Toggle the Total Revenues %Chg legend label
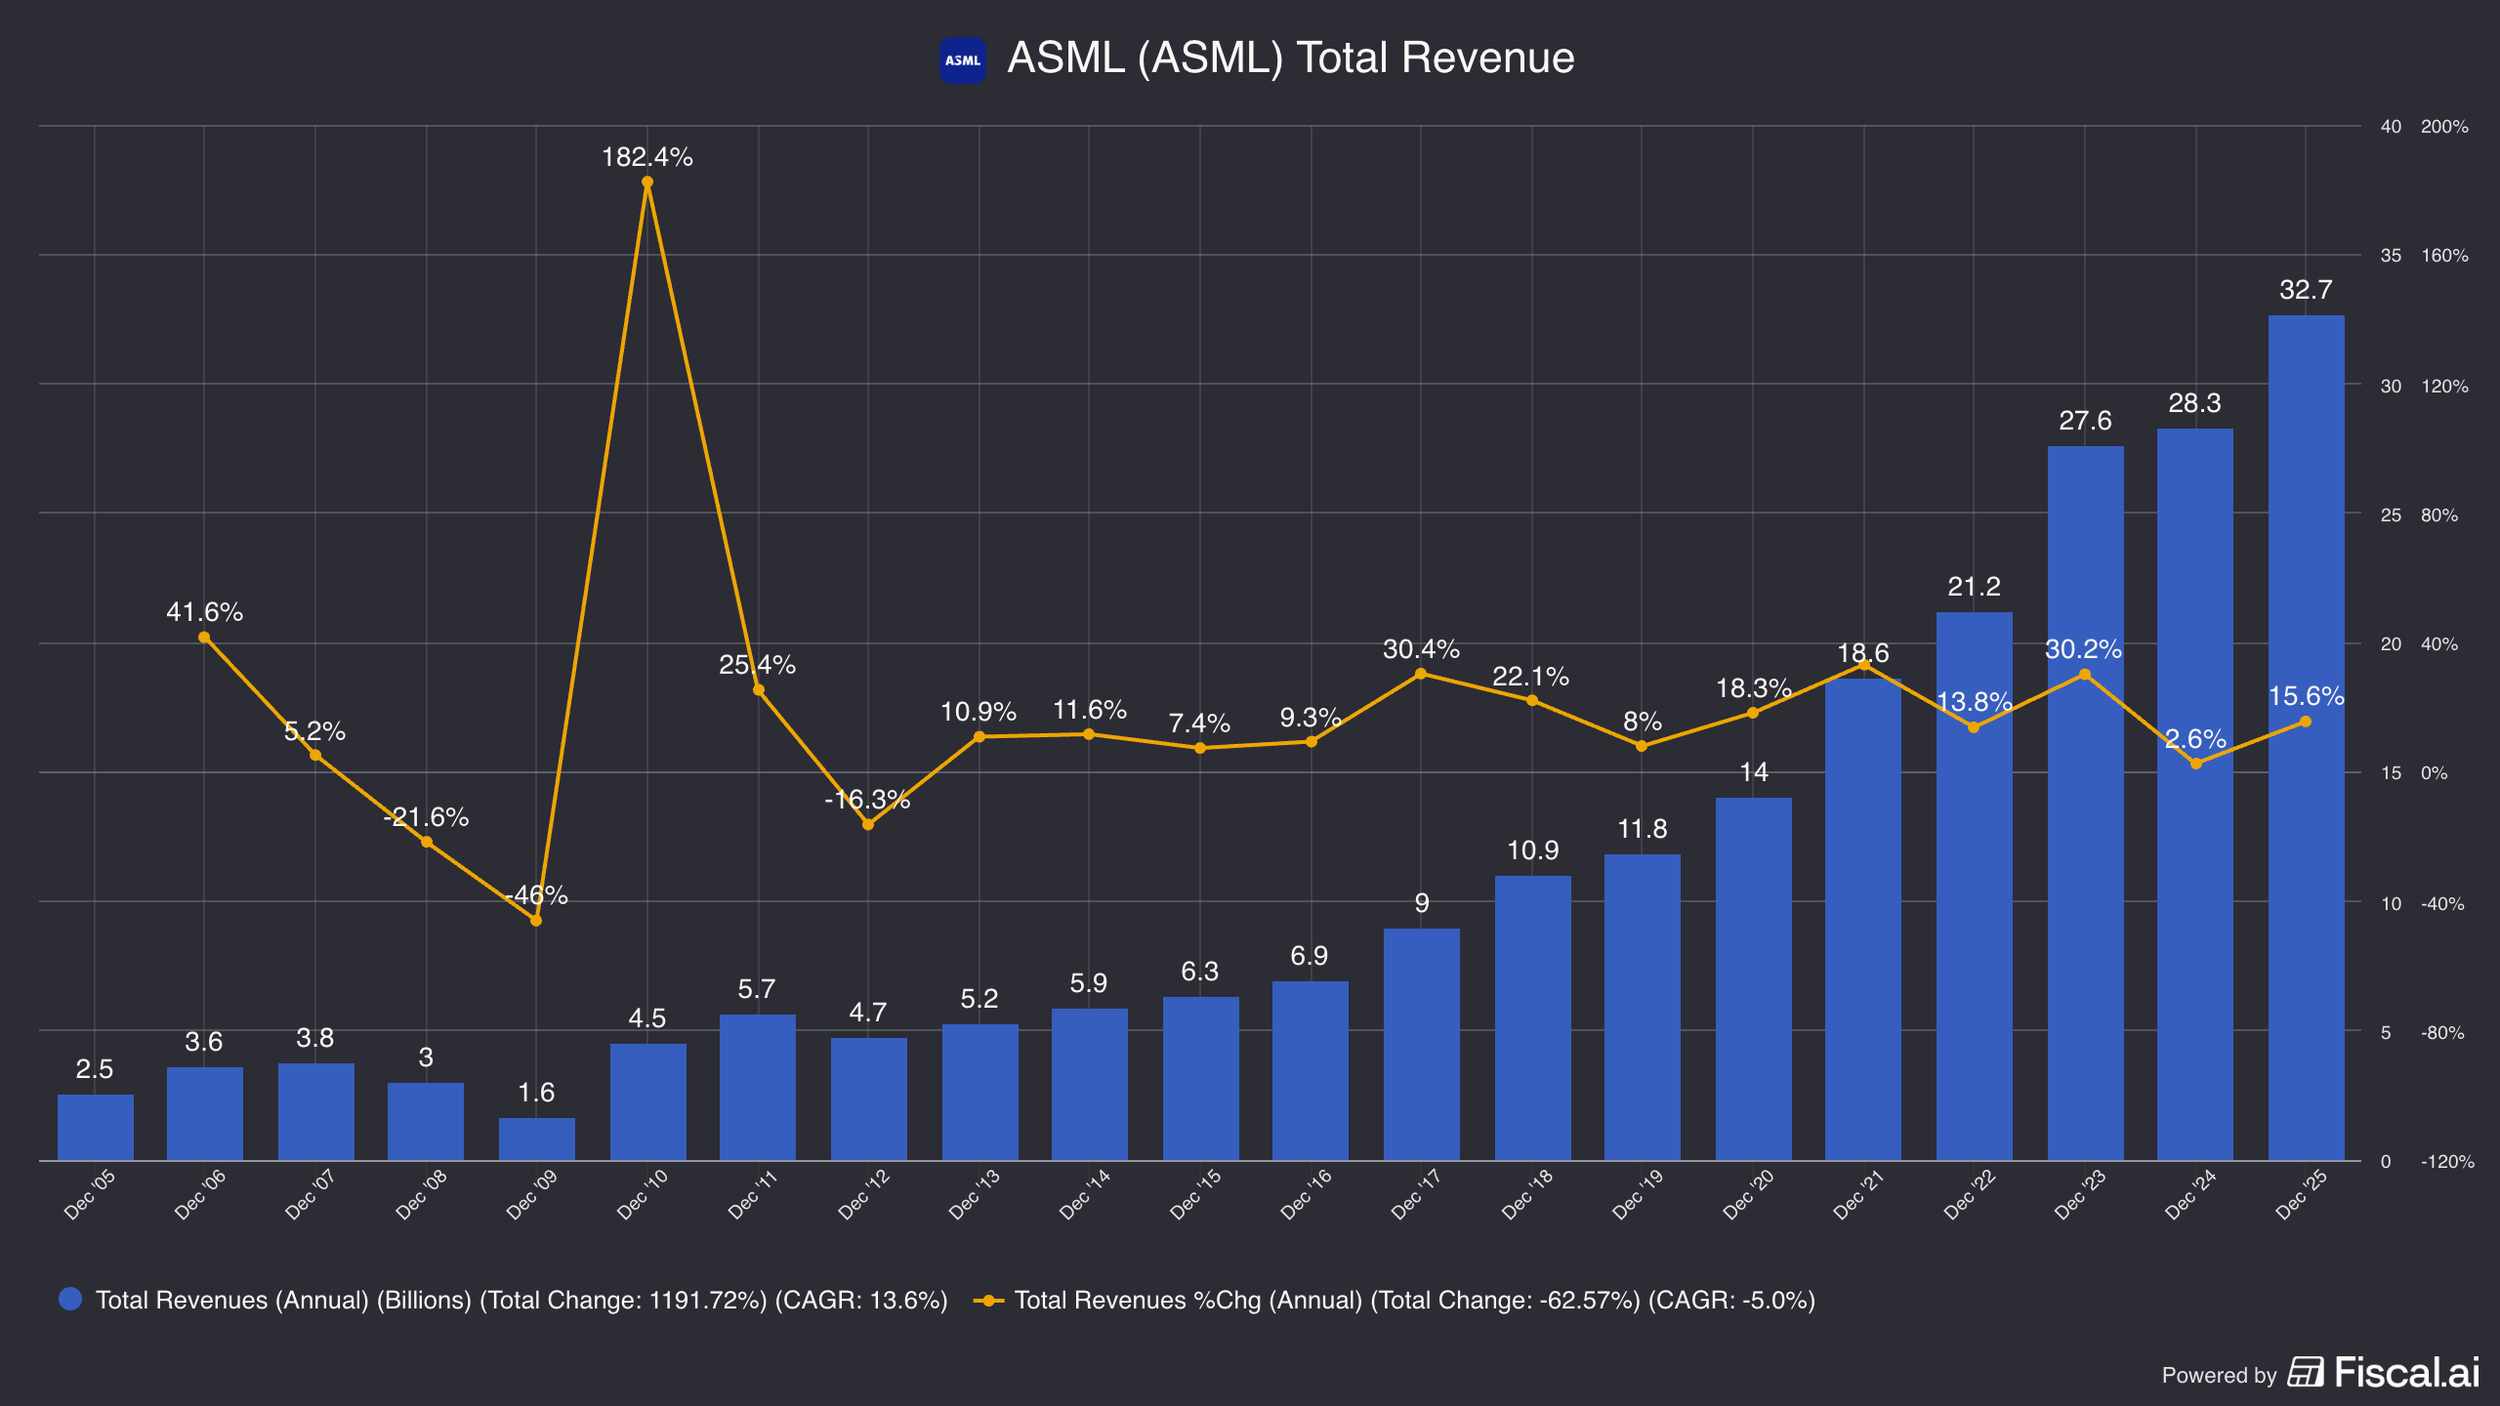The width and height of the screenshot is (2500, 1406). 1414,1300
